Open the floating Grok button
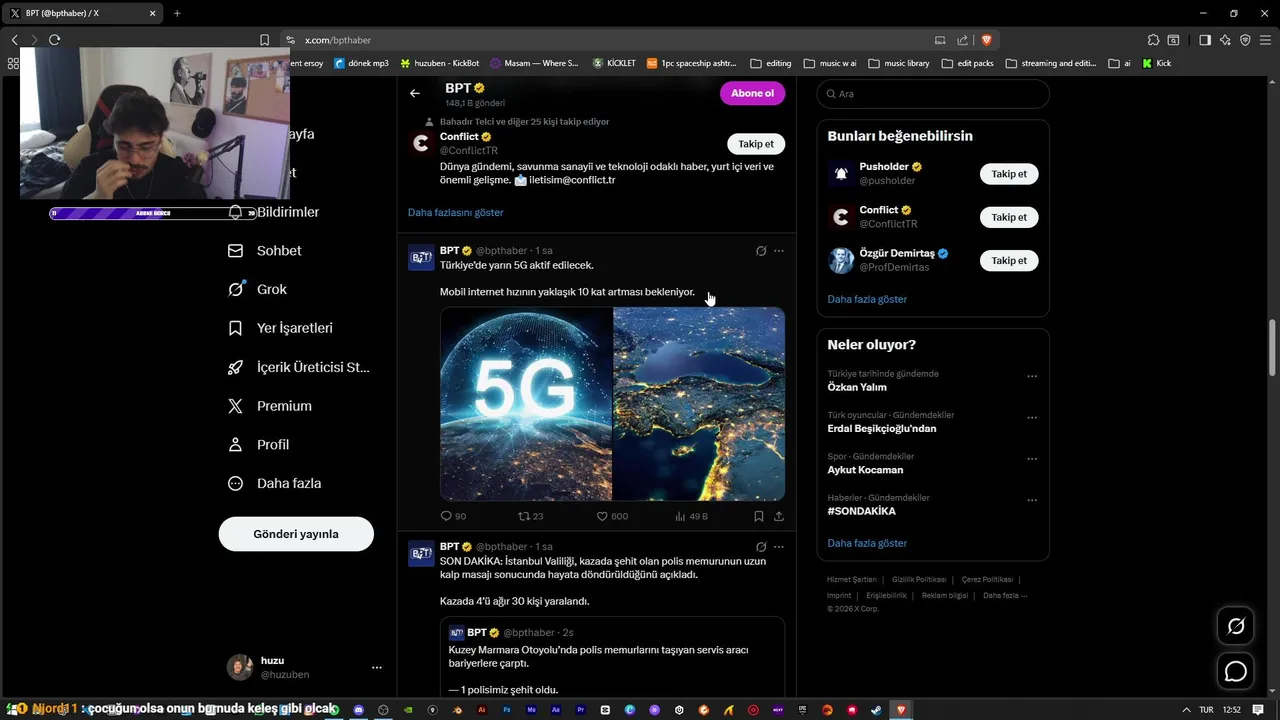 click(x=1236, y=627)
